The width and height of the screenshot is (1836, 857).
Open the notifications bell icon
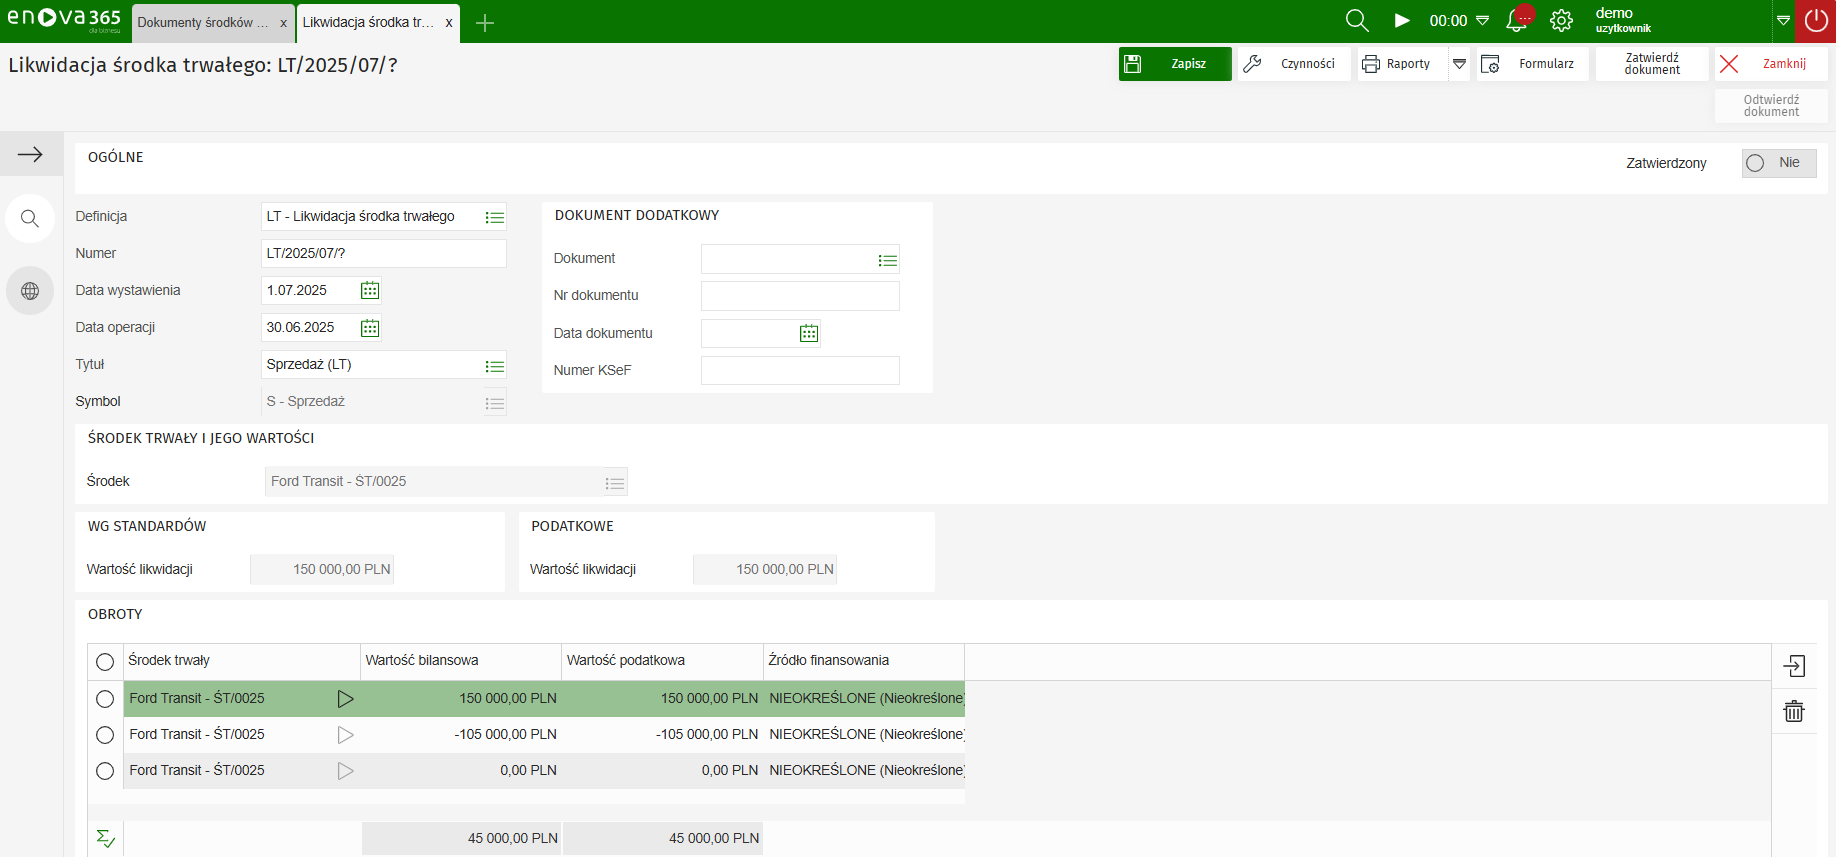coord(1517,21)
